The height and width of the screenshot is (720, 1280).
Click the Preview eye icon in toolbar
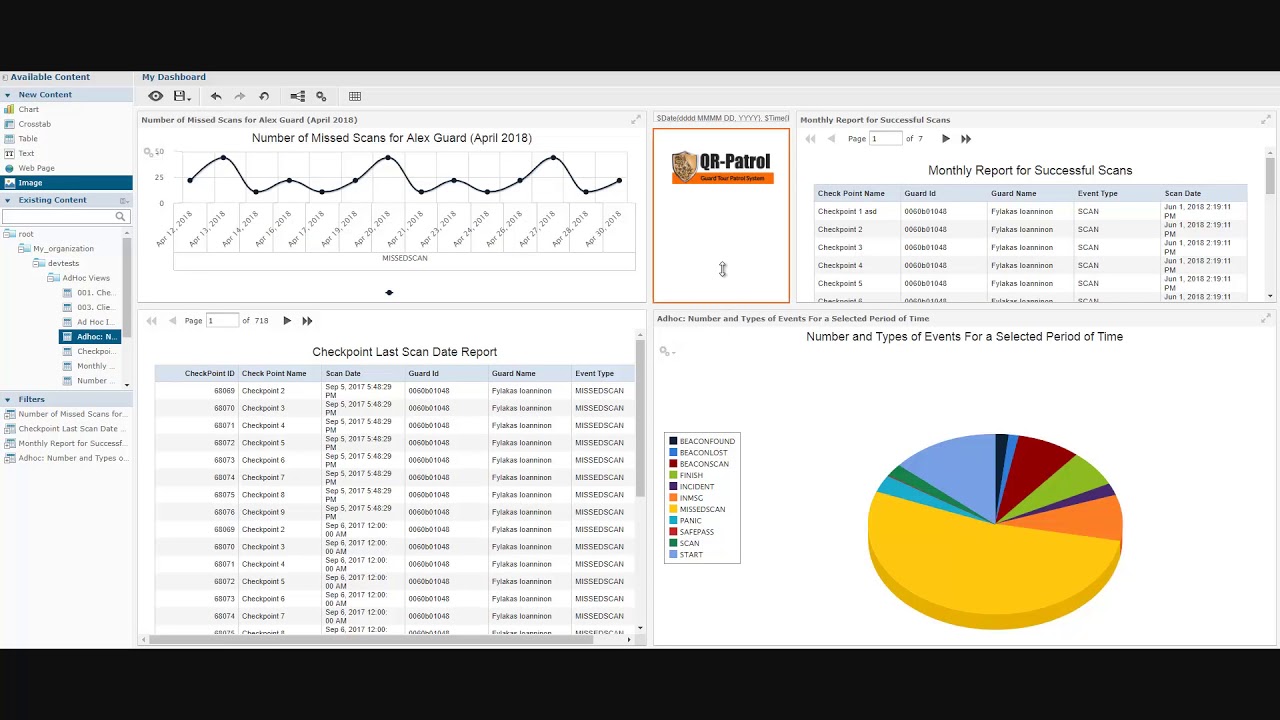click(155, 96)
